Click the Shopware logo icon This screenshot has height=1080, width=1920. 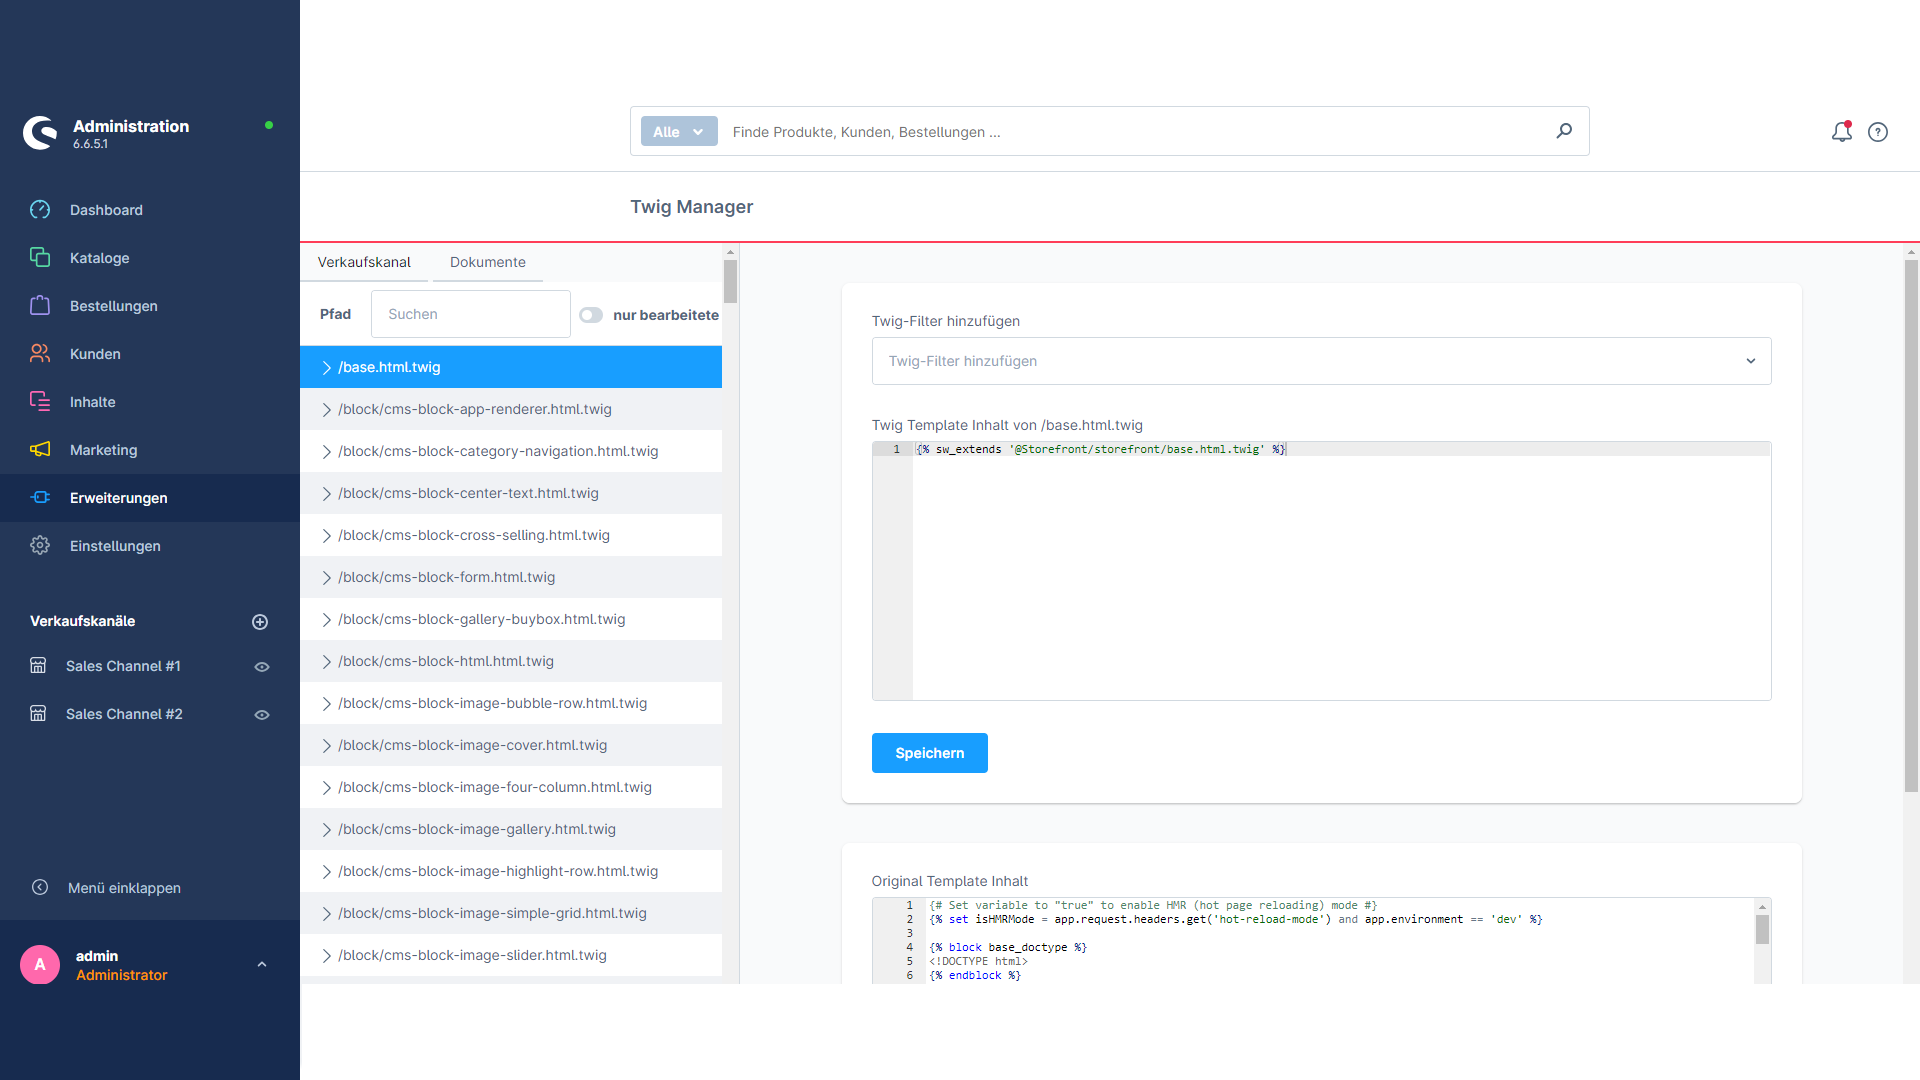click(x=40, y=133)
